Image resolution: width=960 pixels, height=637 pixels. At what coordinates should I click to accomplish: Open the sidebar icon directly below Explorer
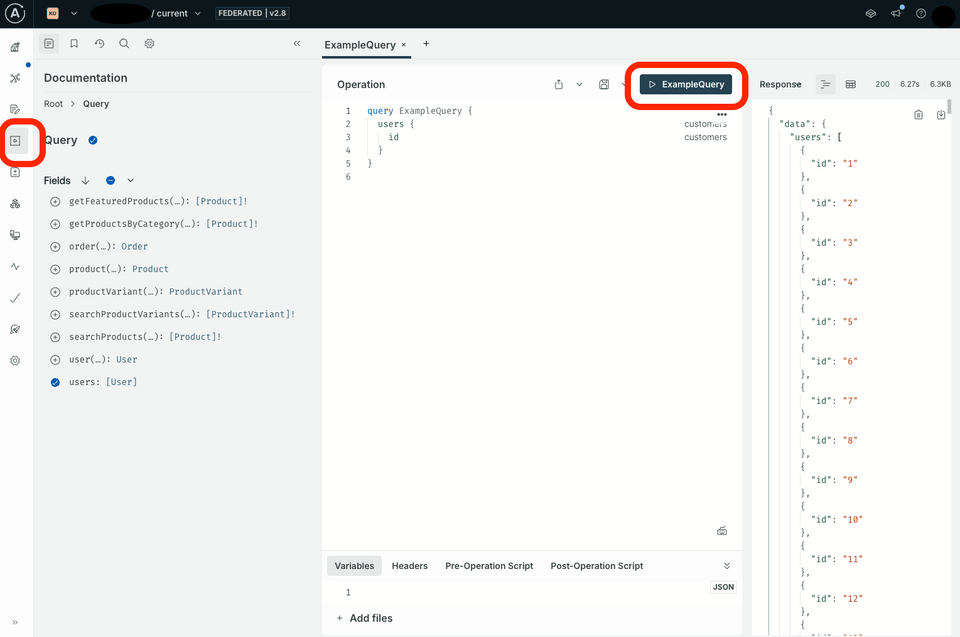point(15,172)
